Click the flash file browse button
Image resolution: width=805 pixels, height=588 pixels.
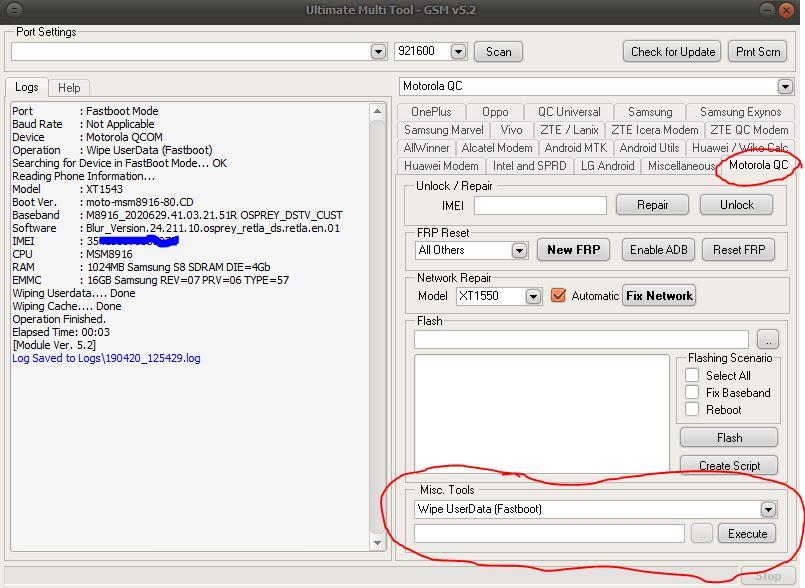tap(768, 339)
